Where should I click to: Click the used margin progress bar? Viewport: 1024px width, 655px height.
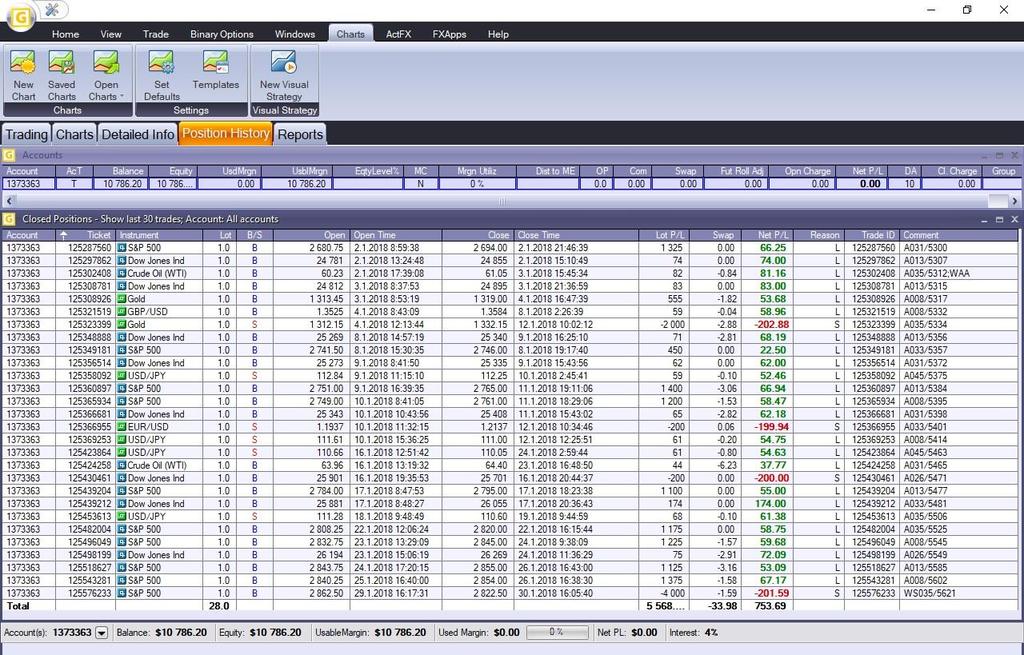tap(556, 632)
